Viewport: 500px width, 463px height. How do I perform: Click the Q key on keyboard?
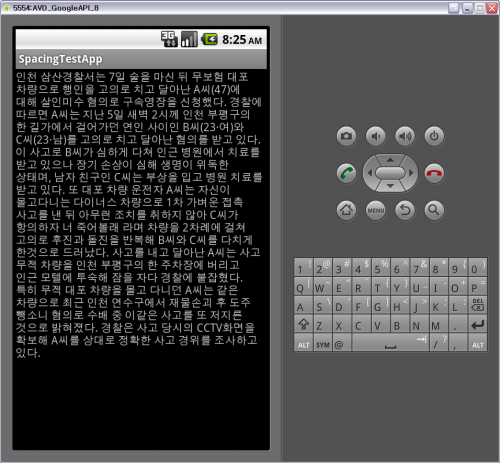303,286
